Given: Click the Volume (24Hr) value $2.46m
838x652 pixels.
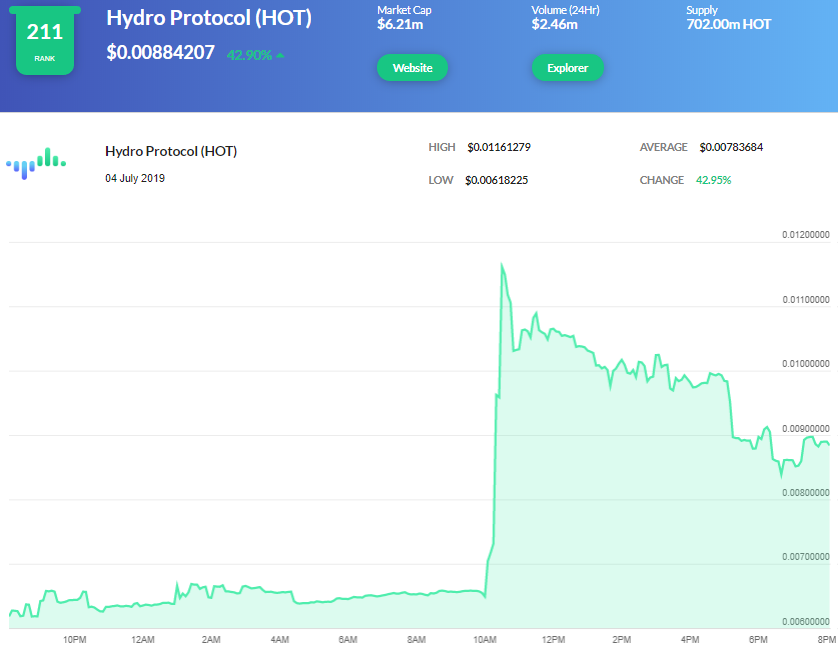Looking at the screenshot, I should point(554,25).
